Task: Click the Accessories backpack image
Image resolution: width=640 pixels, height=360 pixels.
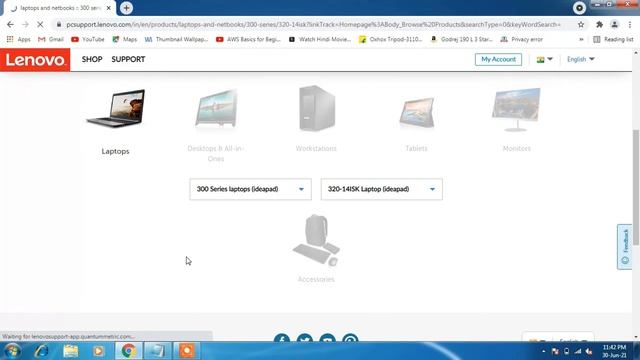Action: pos(316,240)
